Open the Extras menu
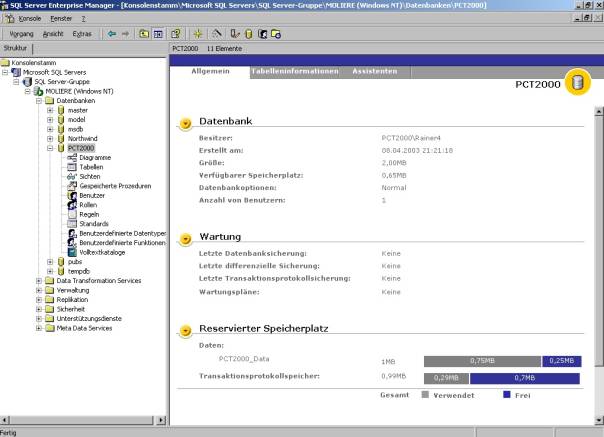Viewport: 604px width, 437px height. (82, 34)
